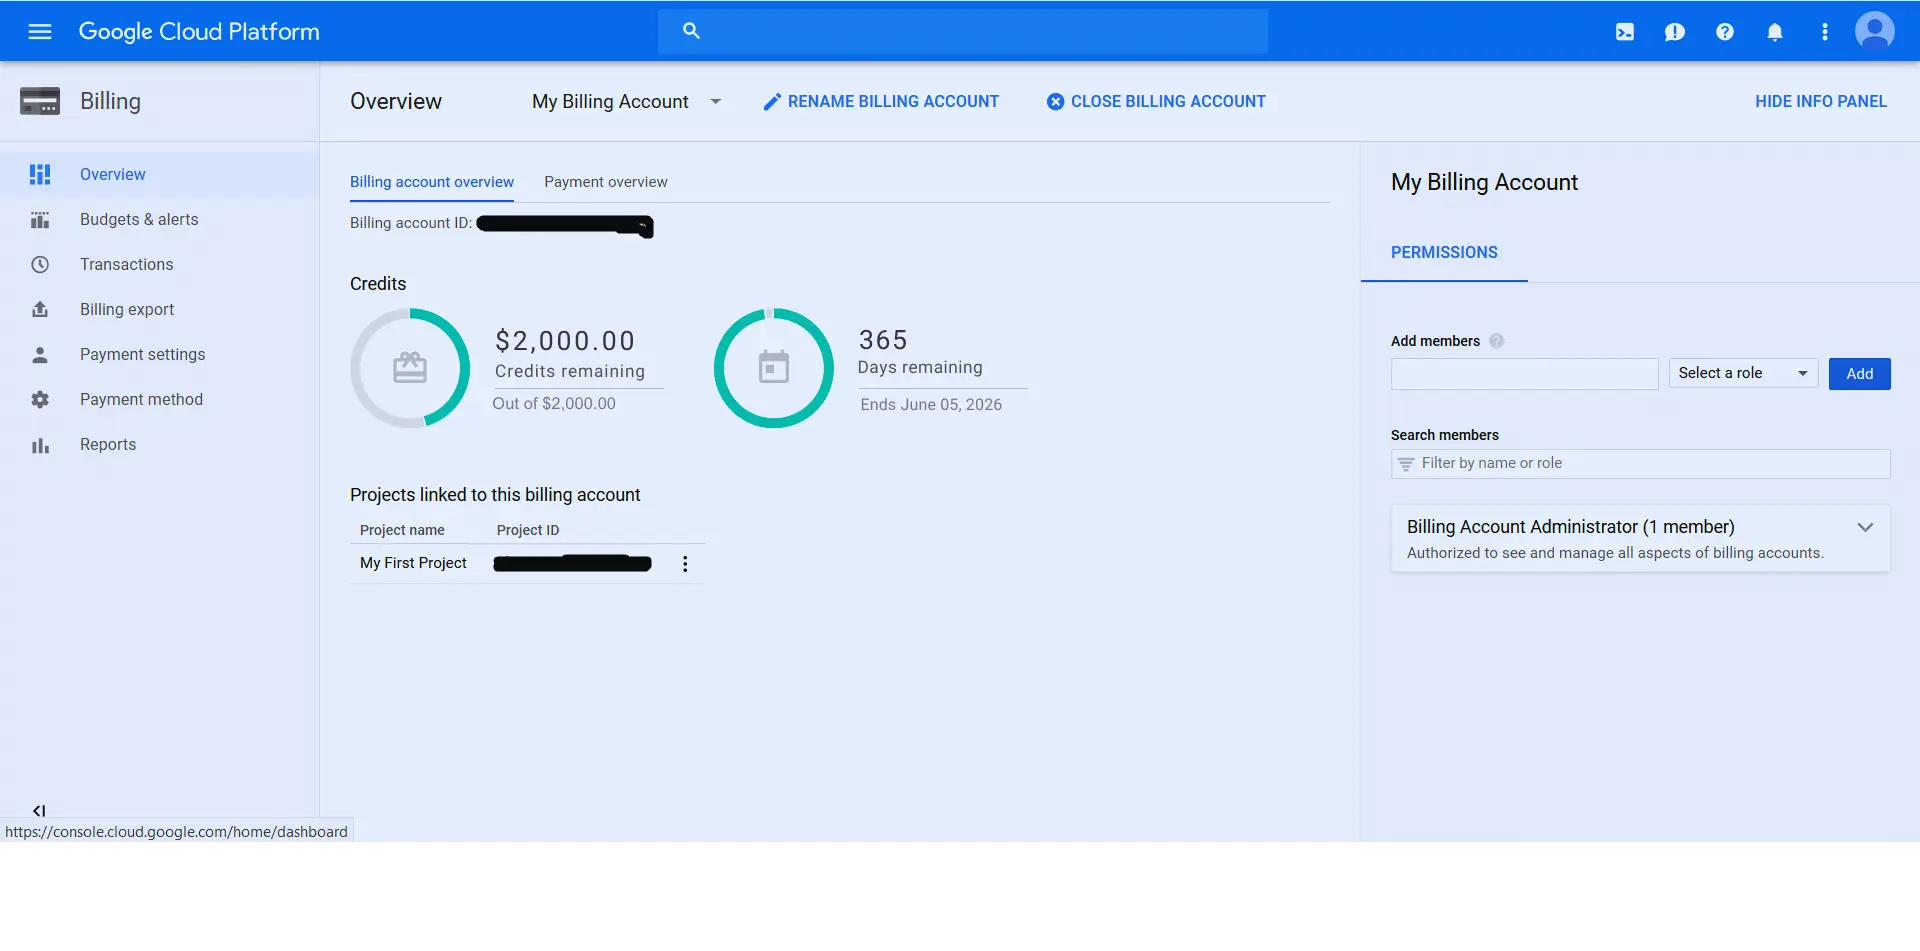Image resolution: width=1920 pixels, height=951 pixels.
Task: Select the PERMISSIONS tab
Action: point(1444,253)
